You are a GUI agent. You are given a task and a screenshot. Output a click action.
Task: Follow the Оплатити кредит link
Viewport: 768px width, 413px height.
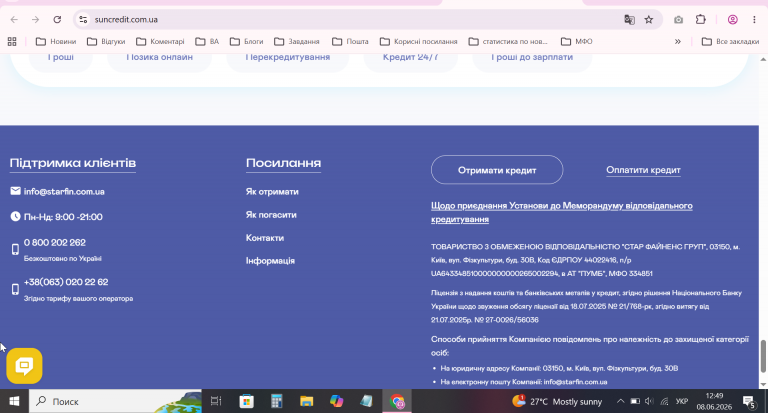click(x=643, y=170)
